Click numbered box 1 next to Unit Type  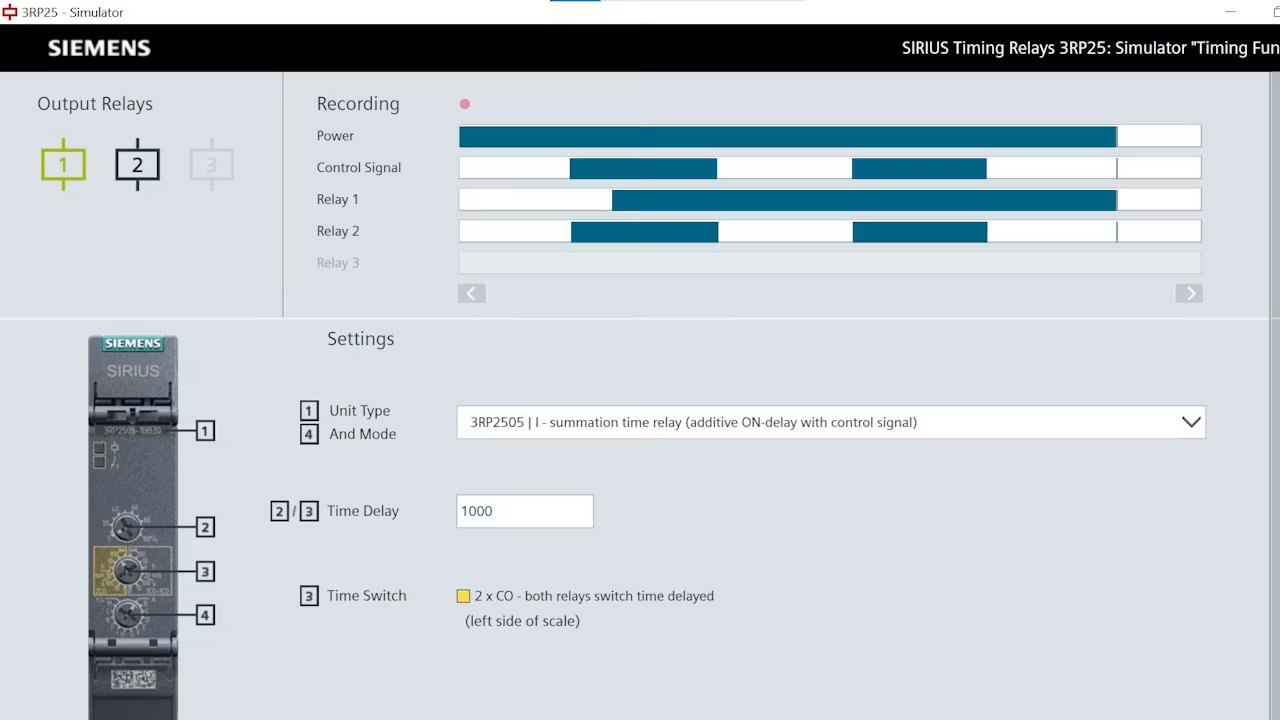coord(309,411)
